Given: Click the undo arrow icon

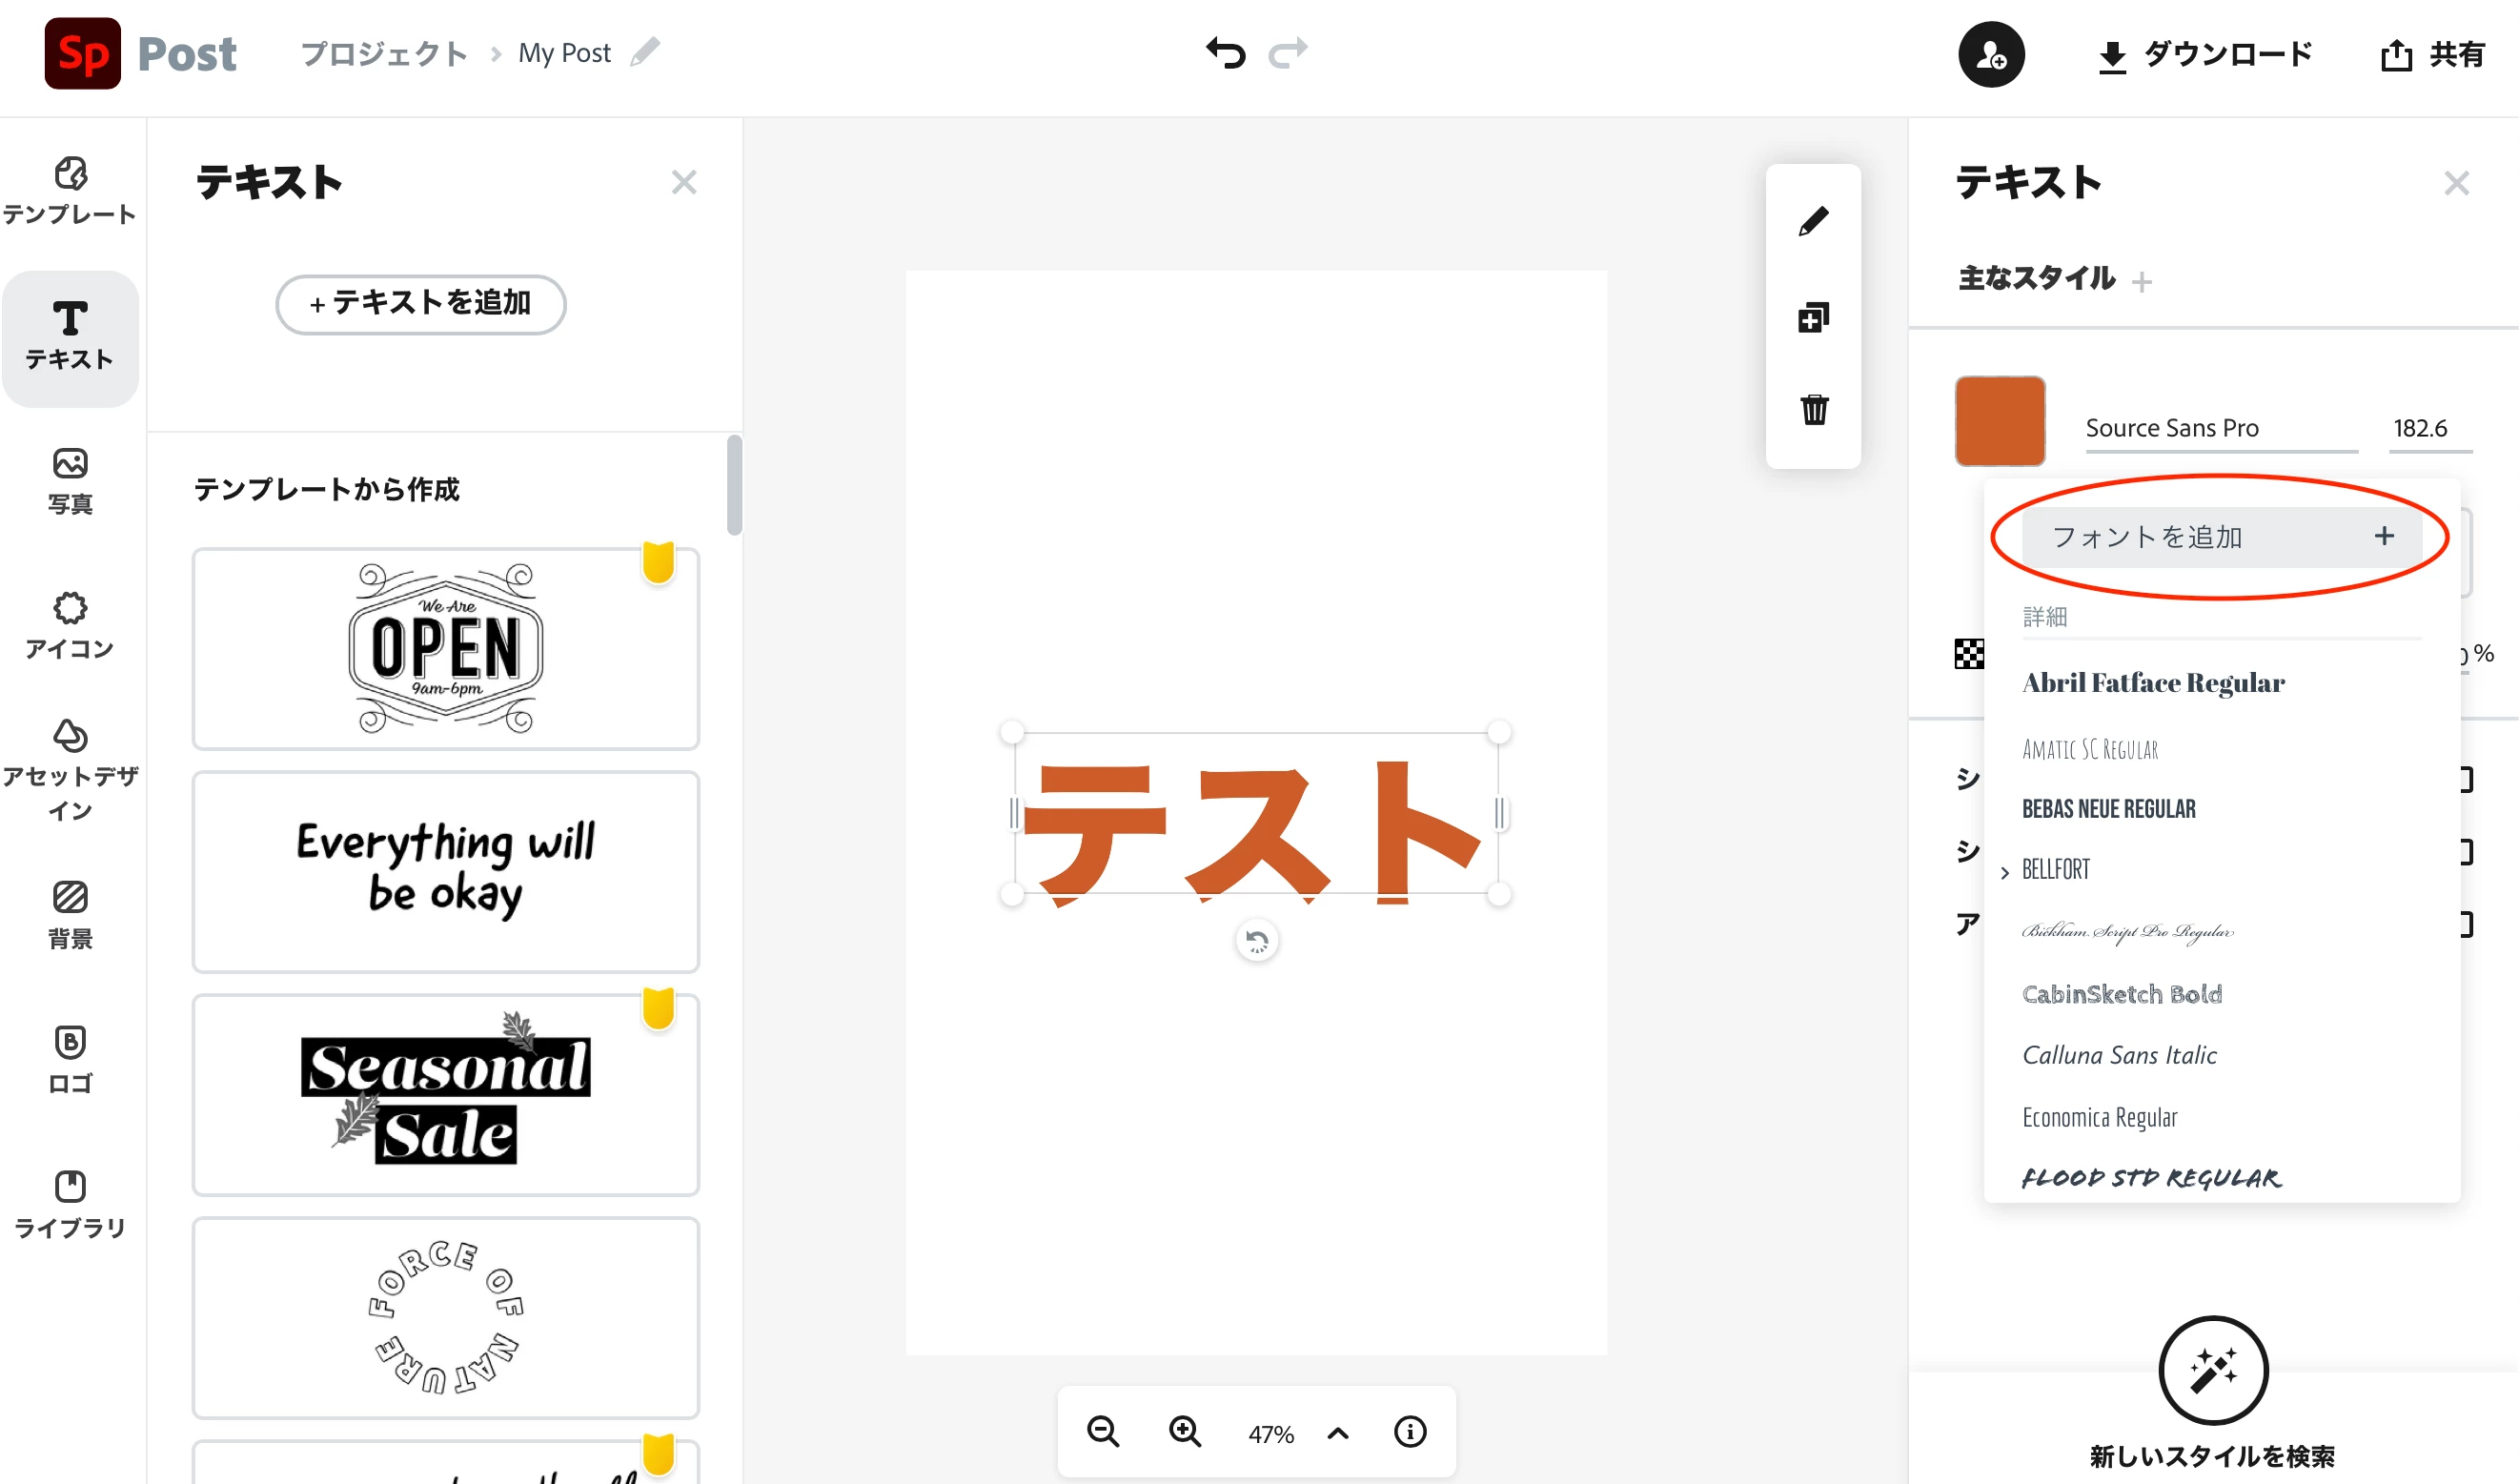Looking at the screenshot, I should coord(1226,53).
